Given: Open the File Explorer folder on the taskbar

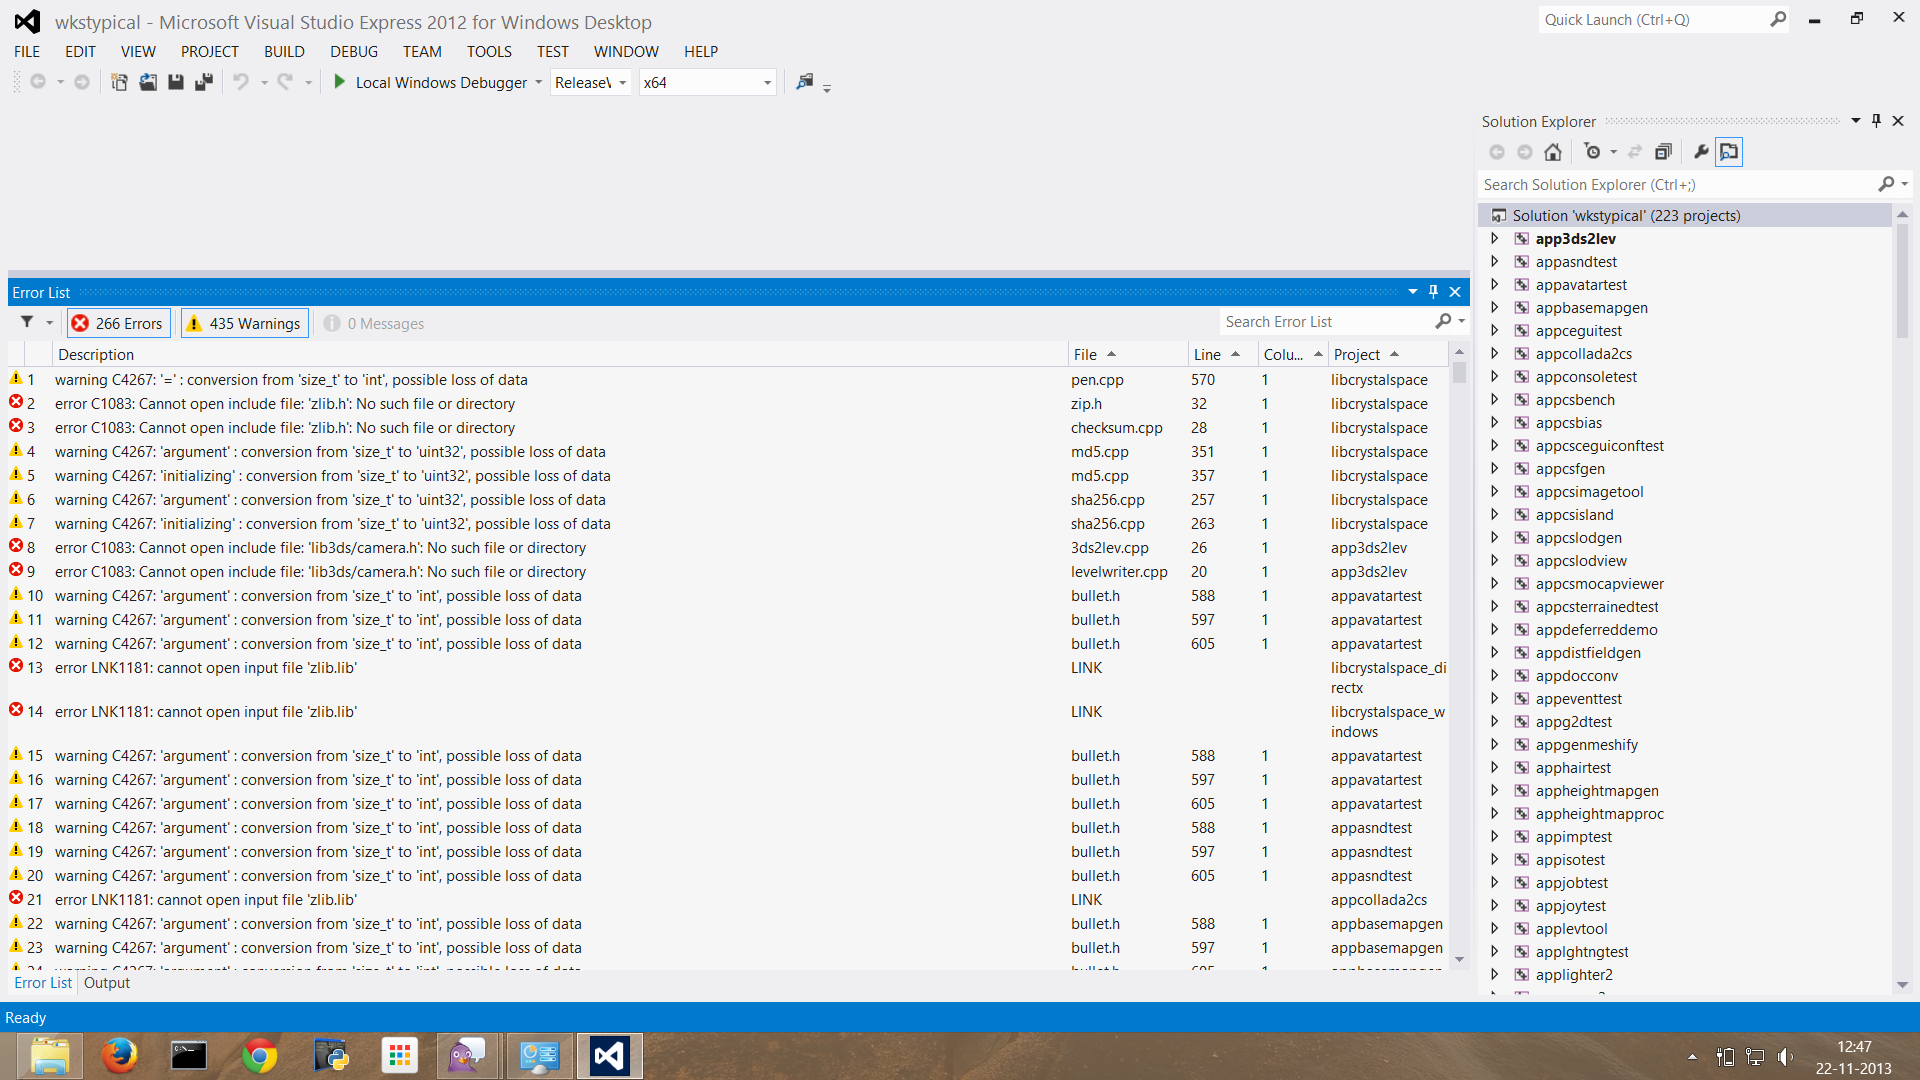Looking at the screenshot, I should (x=49, y=1056).
